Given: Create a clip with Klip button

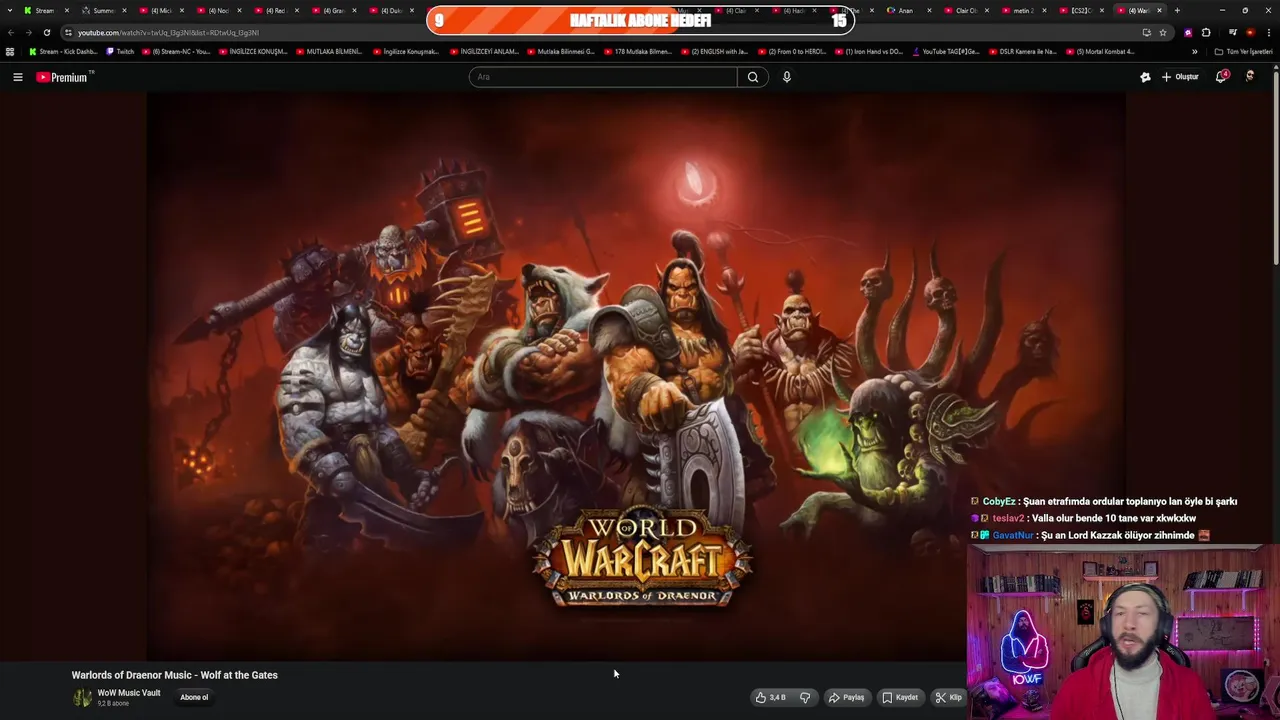Looking at the screenshot, I should pos(948,697).
